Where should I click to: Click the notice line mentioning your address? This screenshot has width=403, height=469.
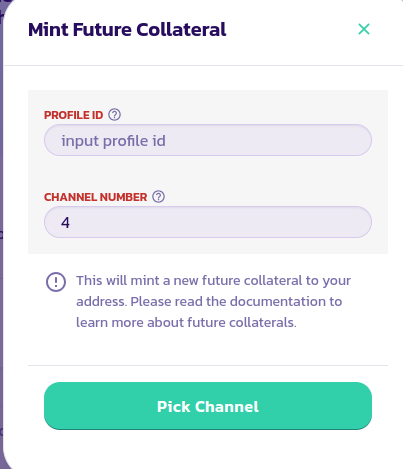click(x=213, y=280)
